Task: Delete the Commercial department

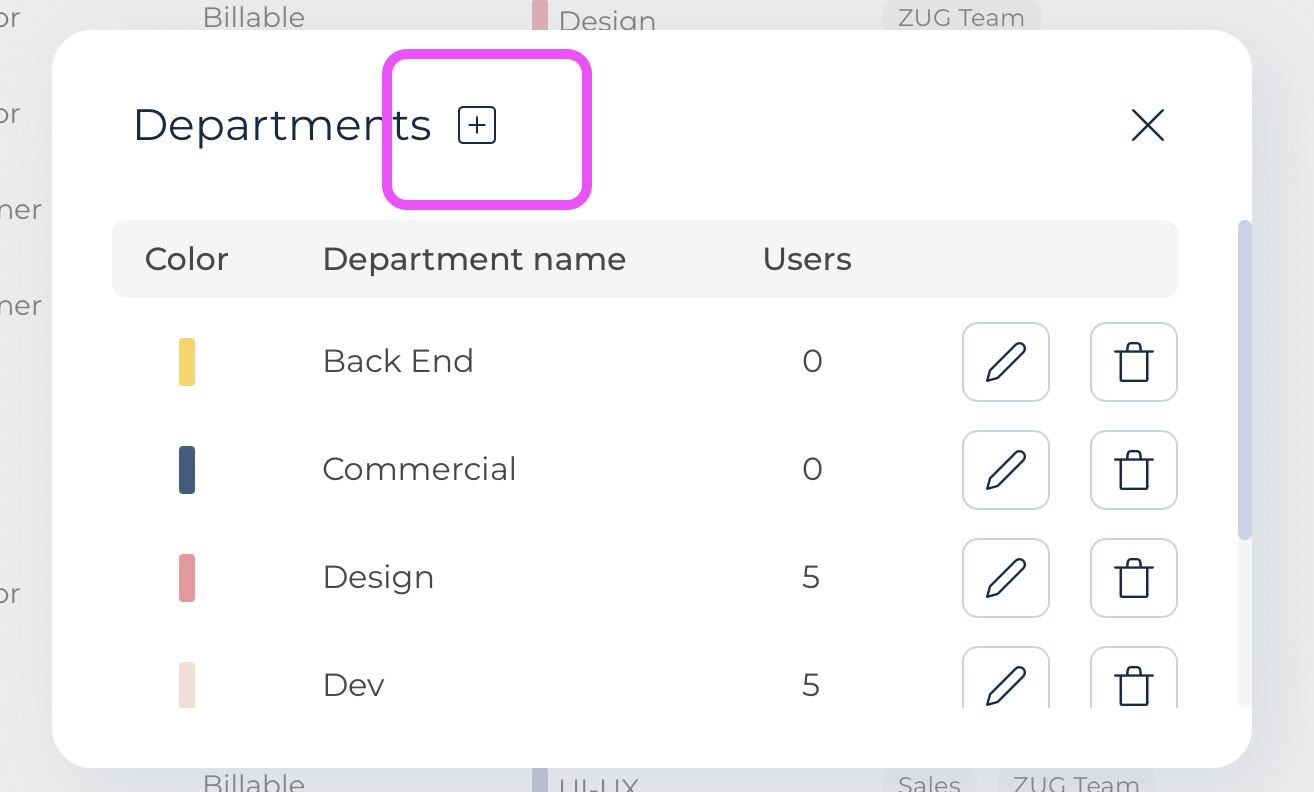Action: [x=1133, y=470]
